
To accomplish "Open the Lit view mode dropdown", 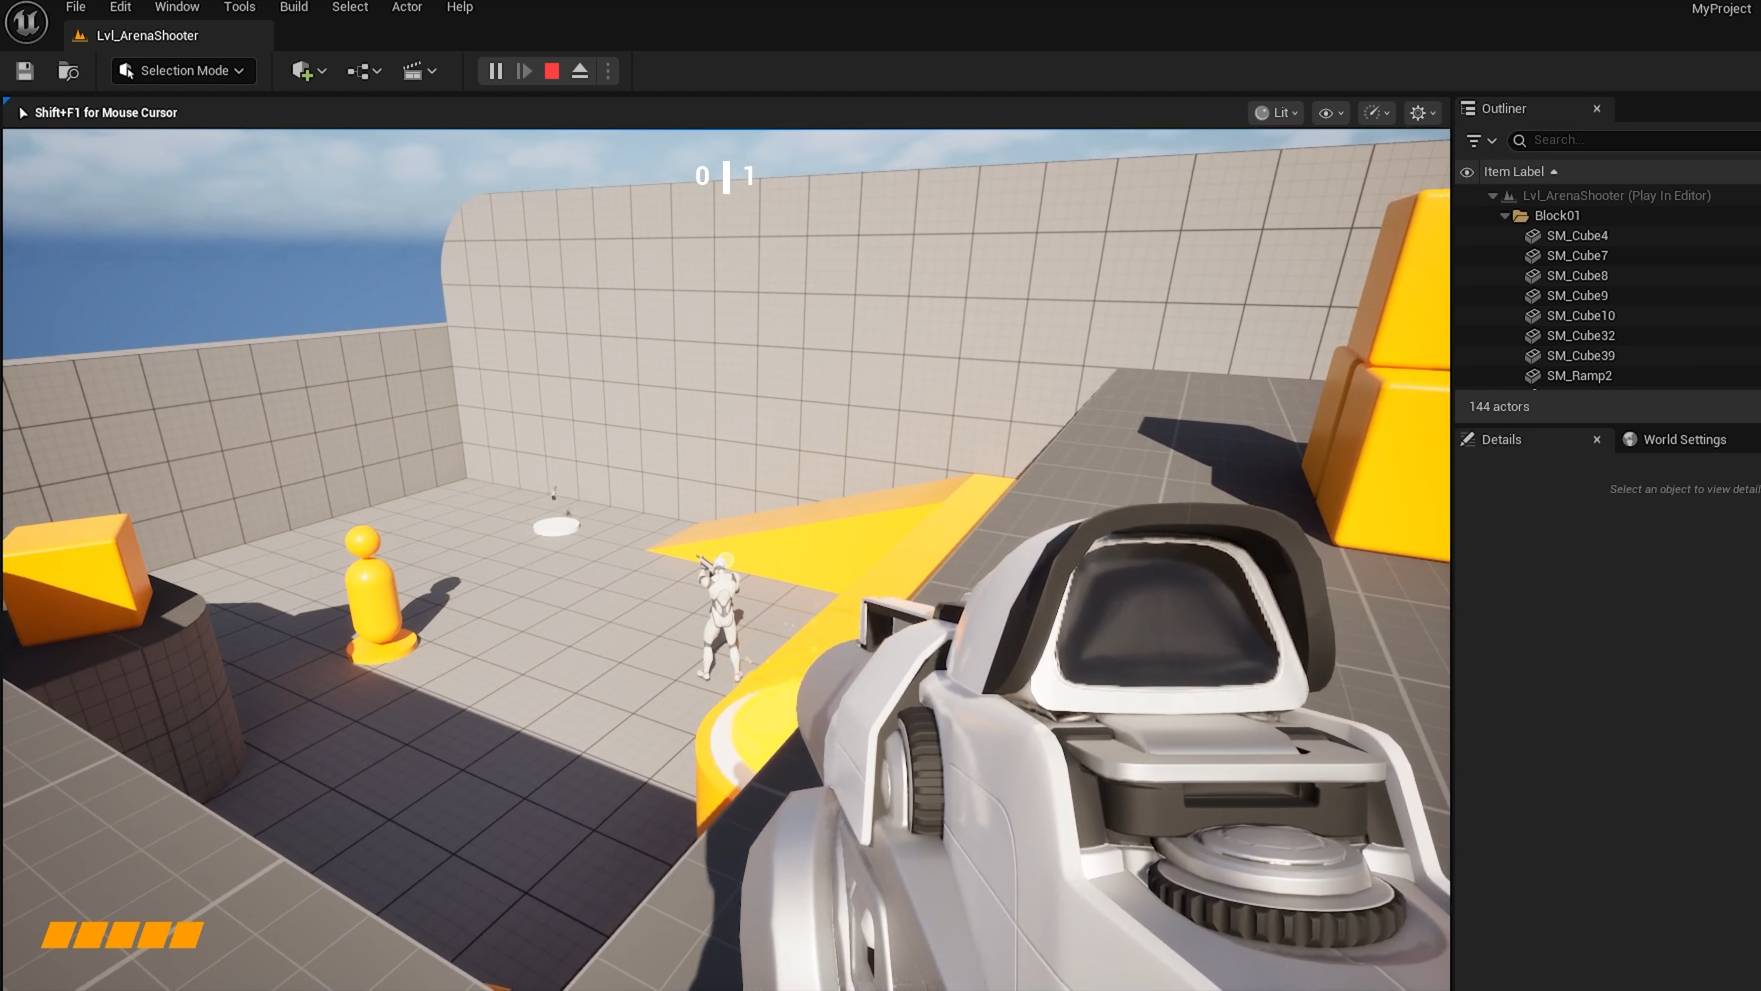I will pos(1275,112).
